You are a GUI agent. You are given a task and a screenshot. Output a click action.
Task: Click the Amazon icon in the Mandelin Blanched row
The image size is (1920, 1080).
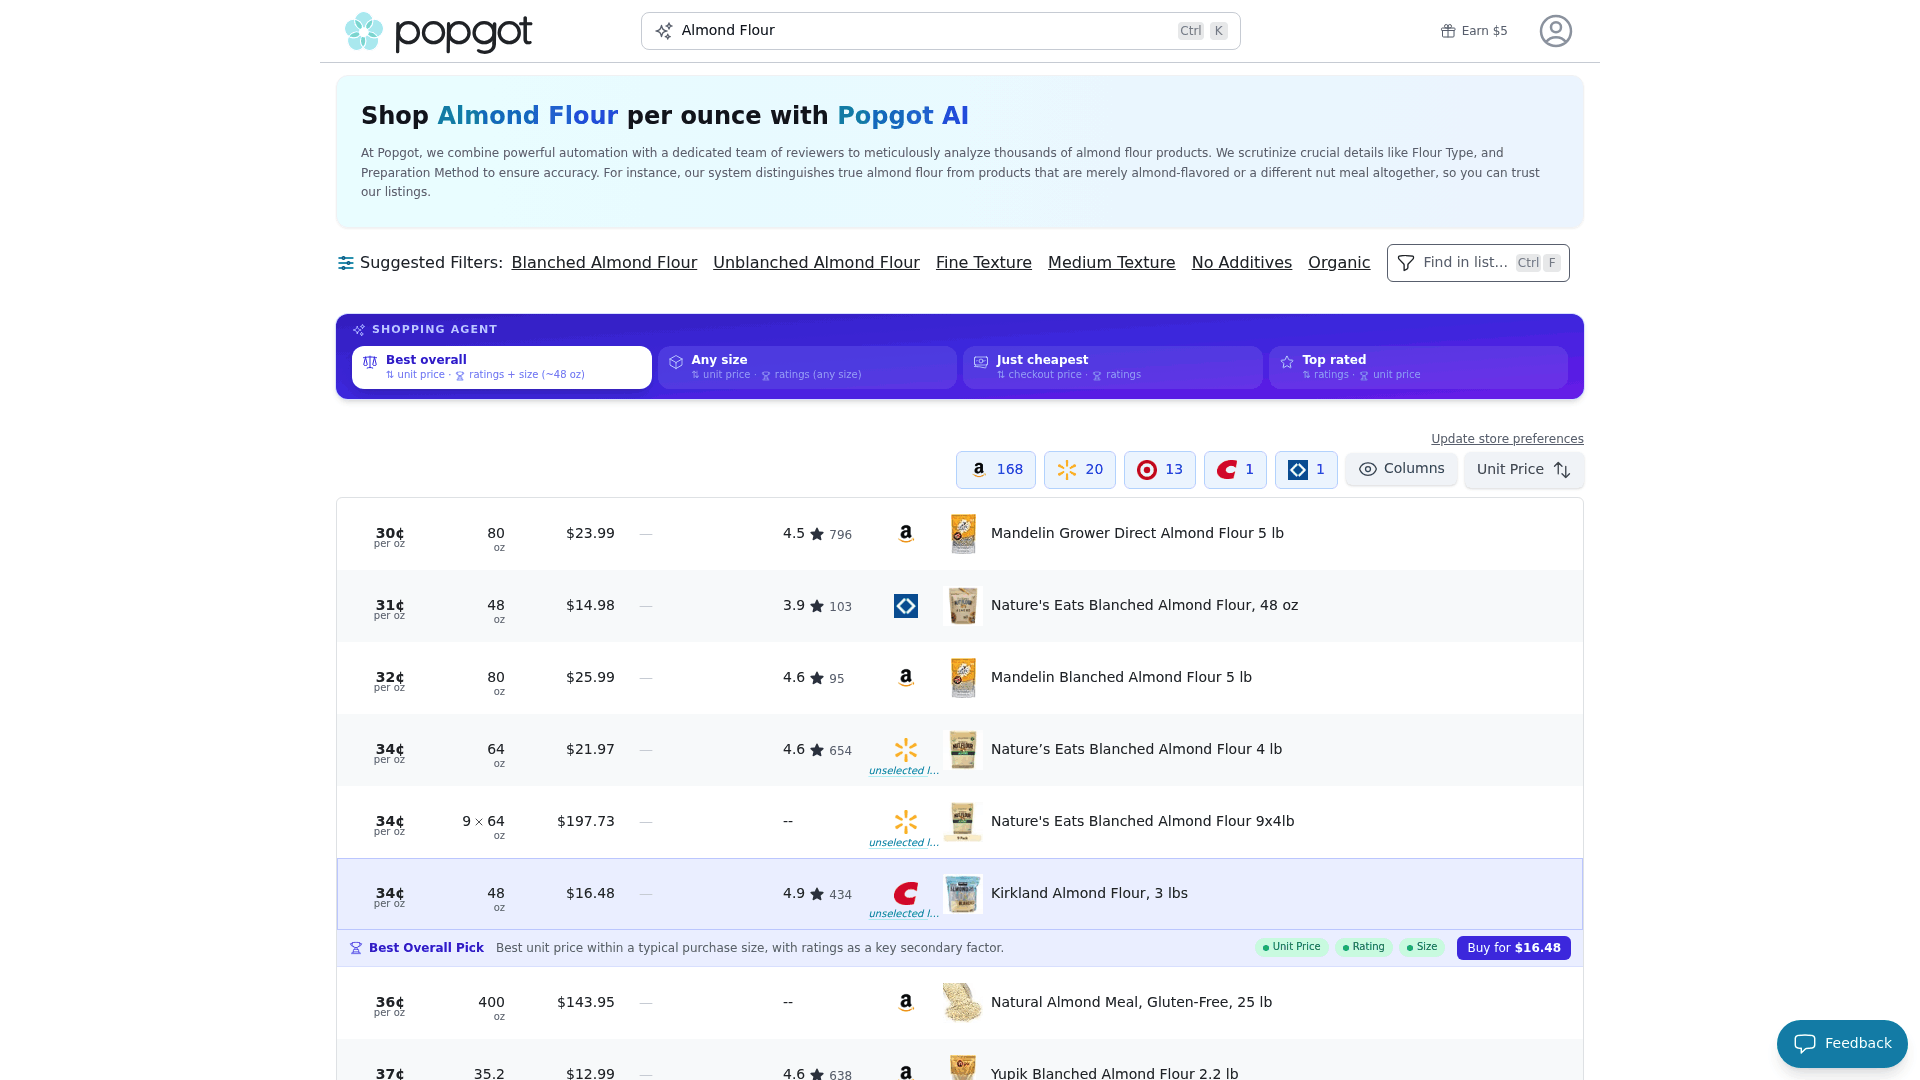[906, 678]
